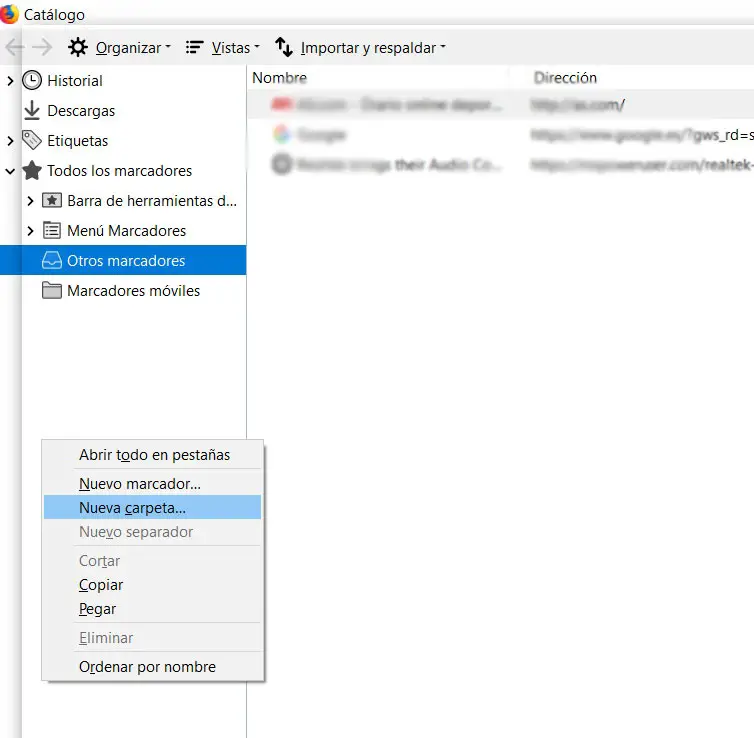Expand the Historial tree node
This screenshot has width=754, height=738.
pyautogui.click(x=10, y=81)
